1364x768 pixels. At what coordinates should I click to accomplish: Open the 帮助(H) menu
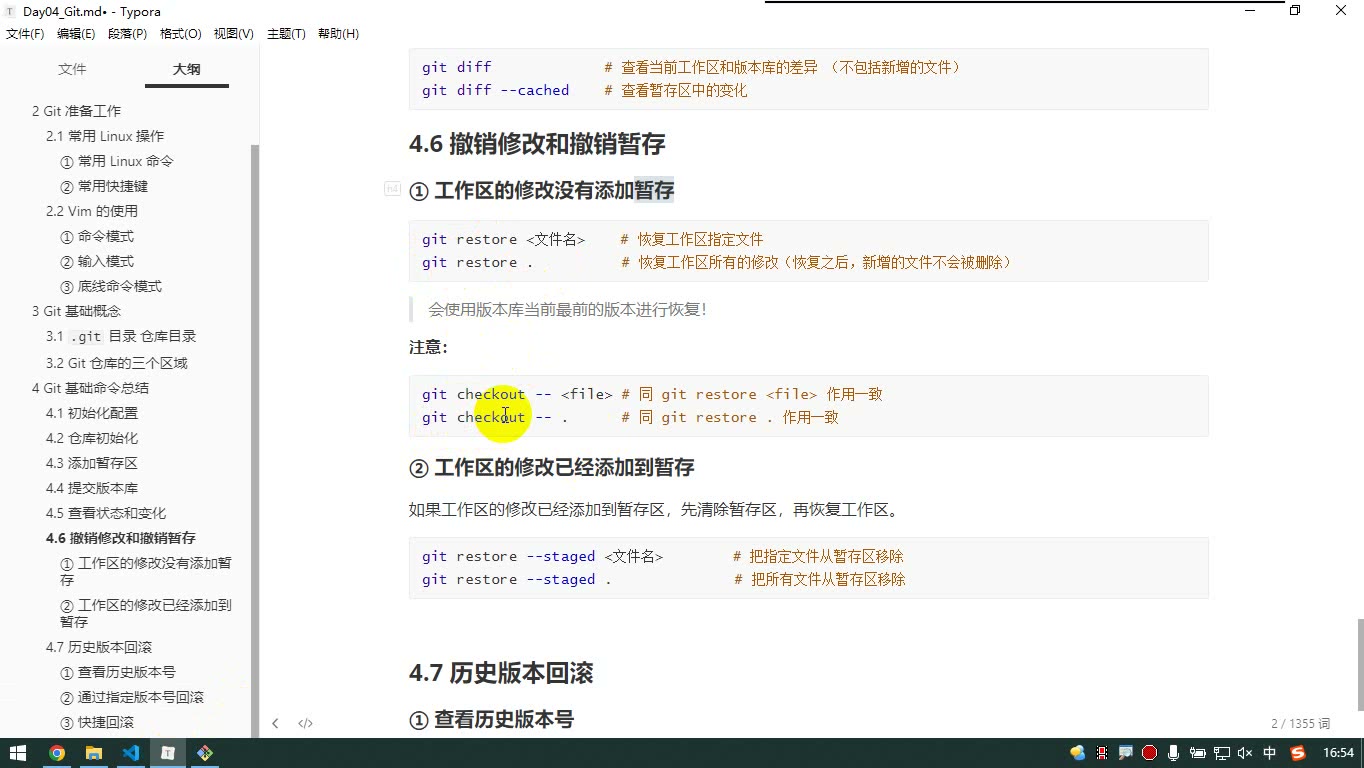pos(338,34)
